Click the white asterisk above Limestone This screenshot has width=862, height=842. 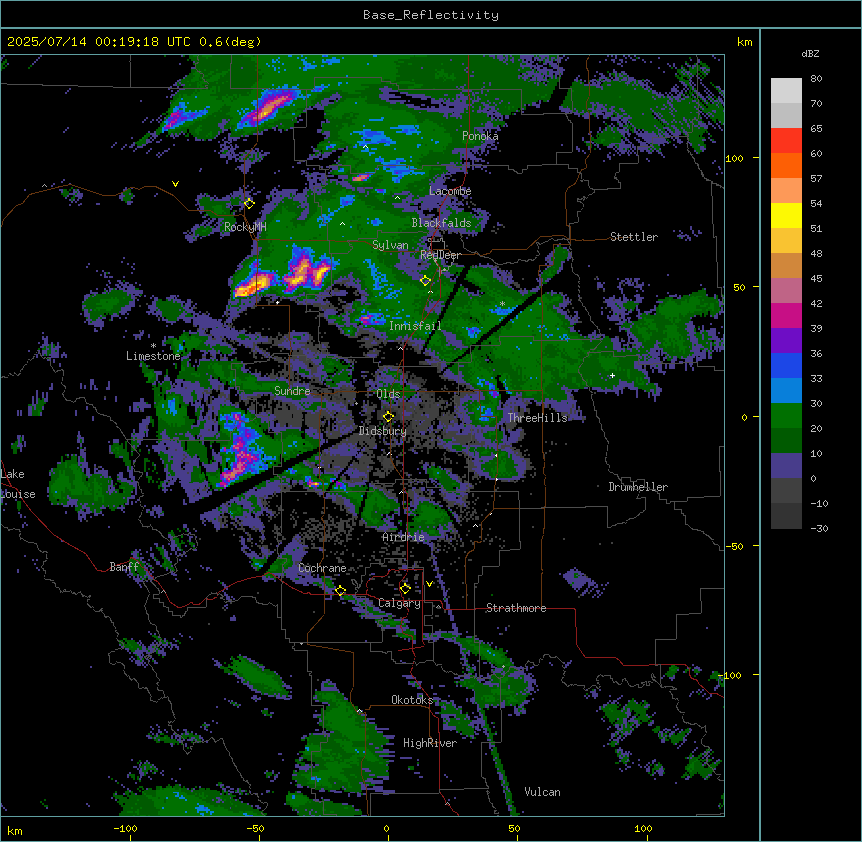click(153, 346)
